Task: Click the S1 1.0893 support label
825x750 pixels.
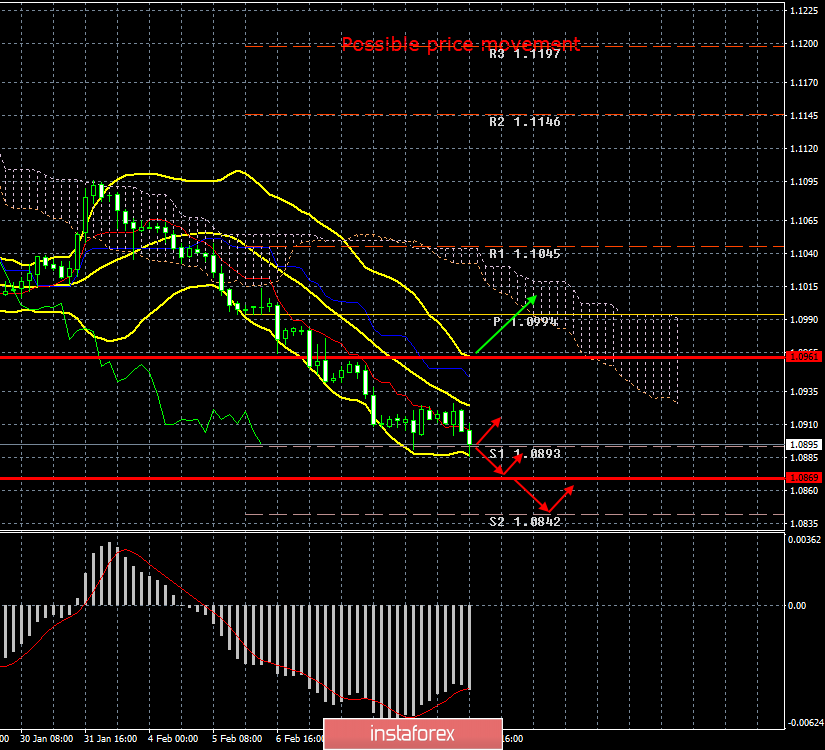Action: pyautogui.click(x=525, y=454)
